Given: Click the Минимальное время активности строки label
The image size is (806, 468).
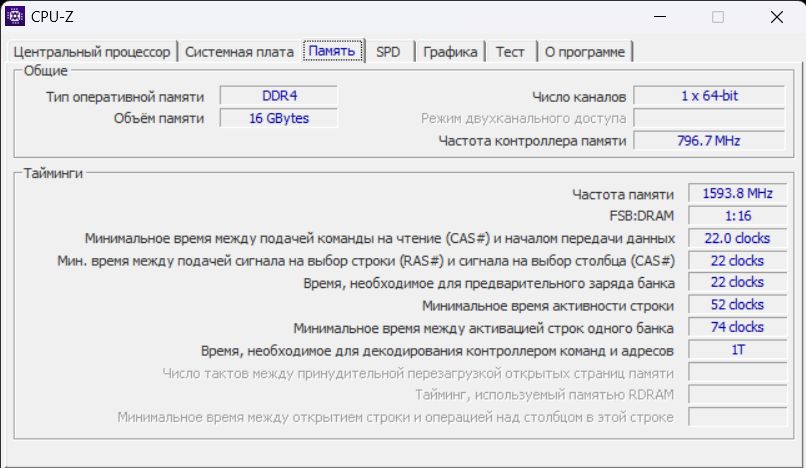Looking at the screenshot, I should [x=548, y=306].
